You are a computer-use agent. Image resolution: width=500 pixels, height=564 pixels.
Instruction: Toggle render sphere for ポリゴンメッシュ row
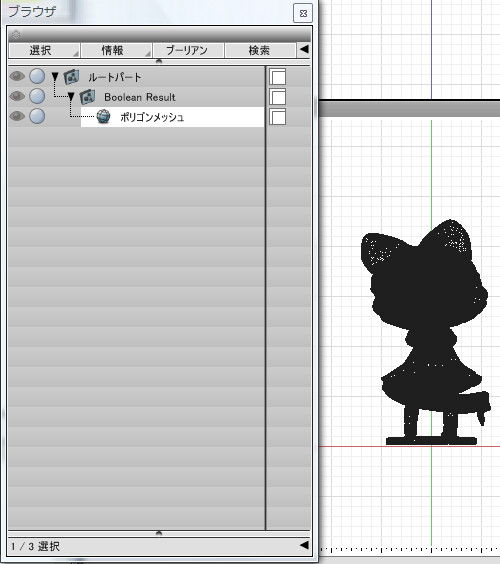click(x=37, y=116)
